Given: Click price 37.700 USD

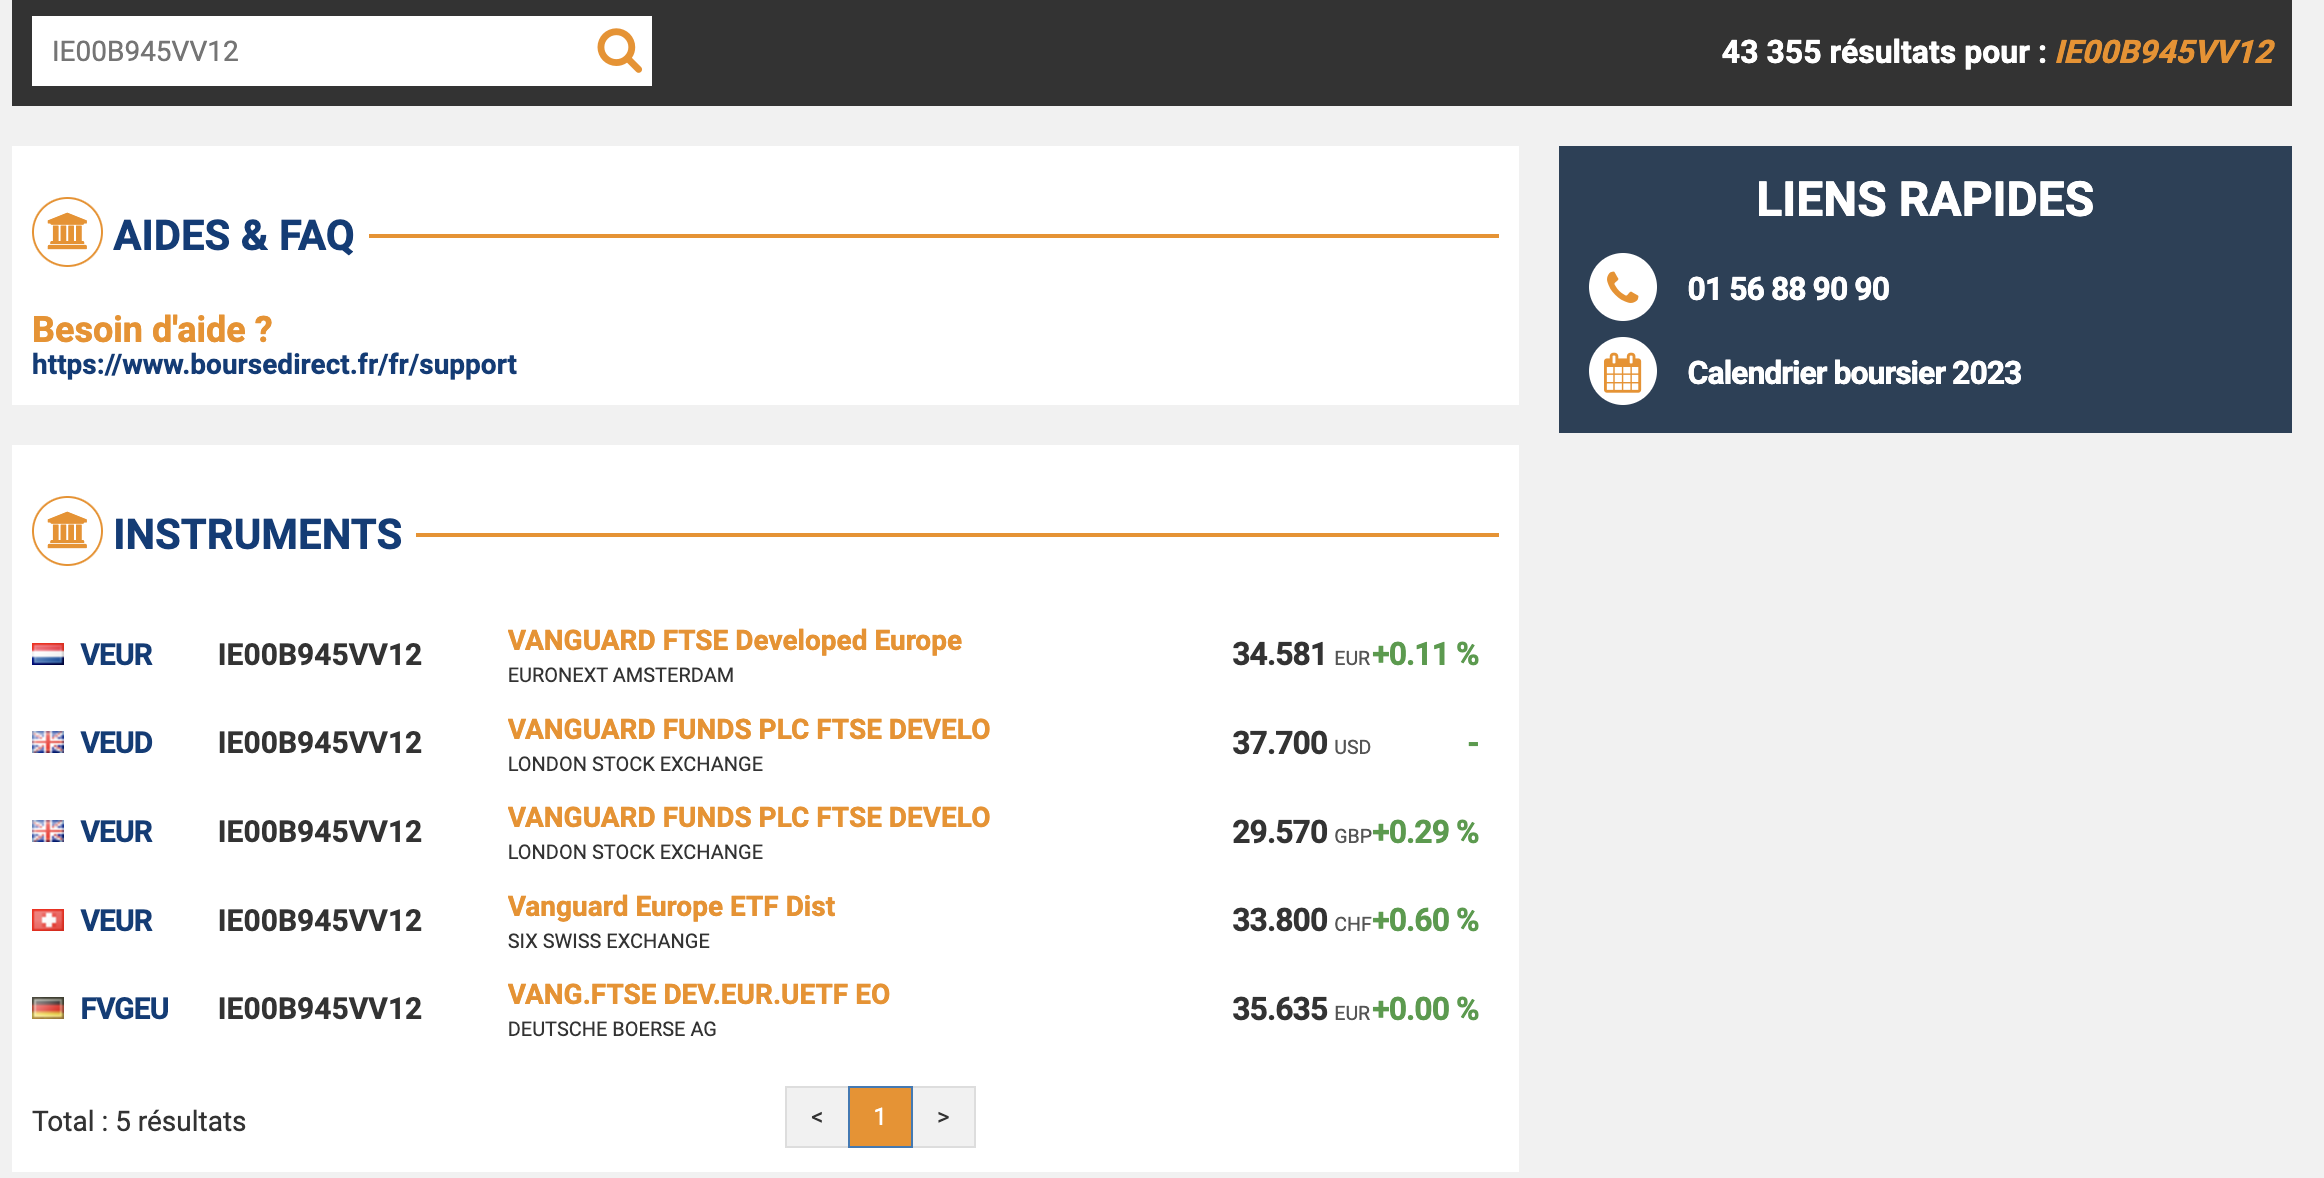Looking at the screenshot, I should 1301,743.
